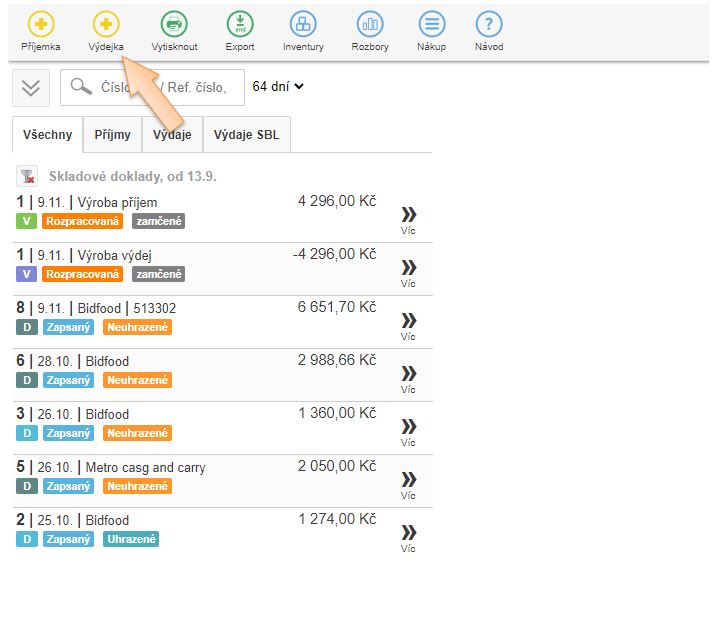
Task: Click Uhrazené badge on document 2
Action: click(130, 539)
